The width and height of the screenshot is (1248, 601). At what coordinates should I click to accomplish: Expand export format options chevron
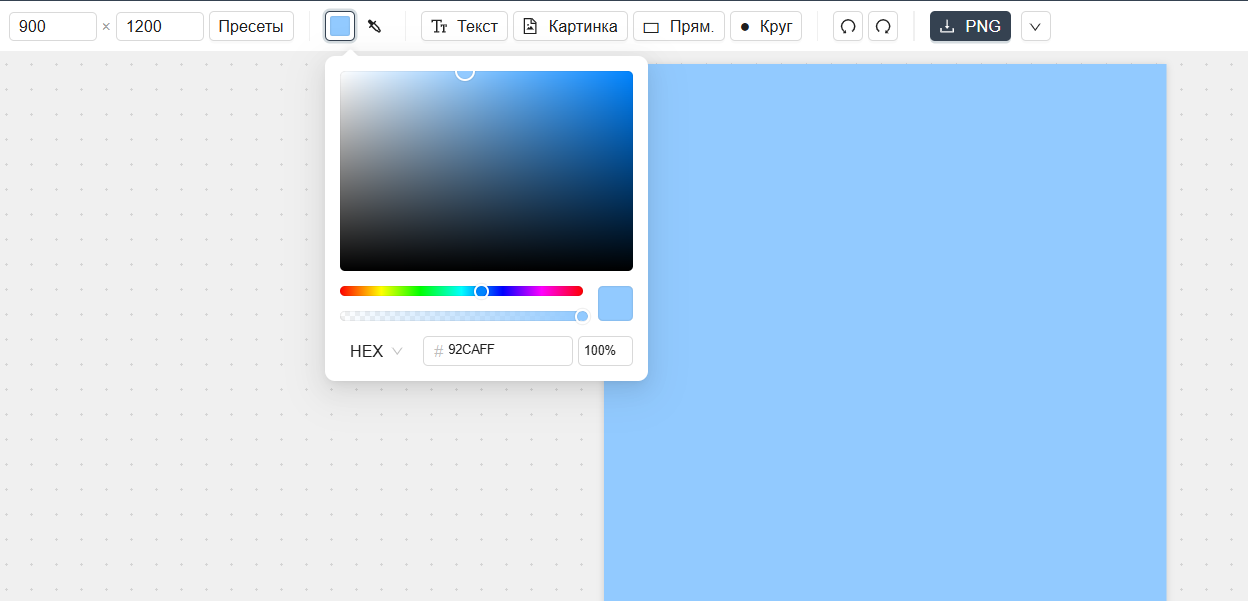click(1035, 26)
